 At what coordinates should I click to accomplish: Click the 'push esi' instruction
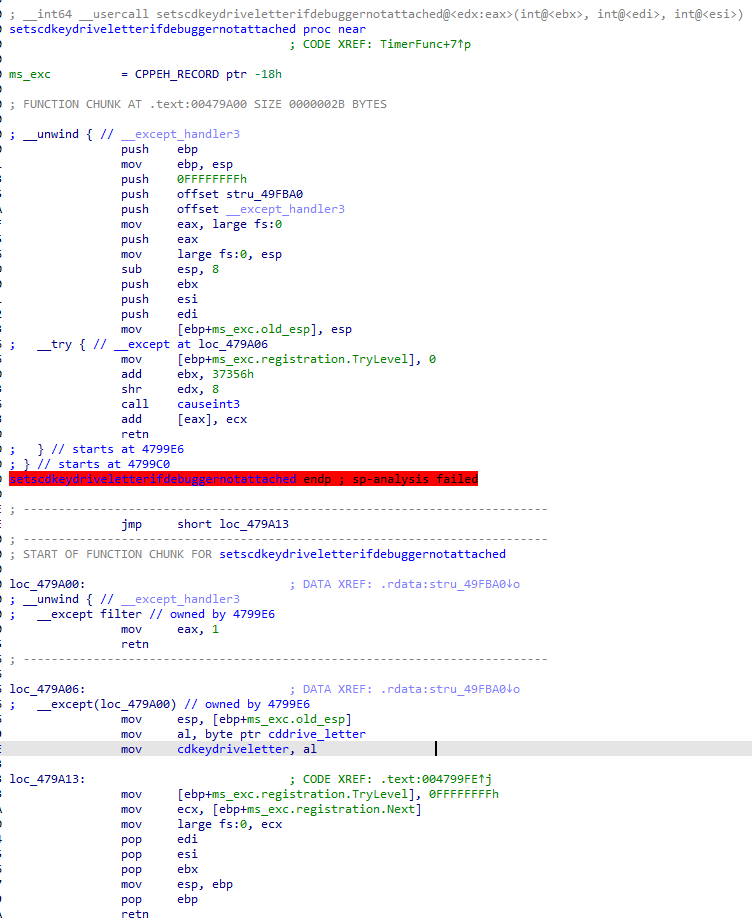click(159, 299)
